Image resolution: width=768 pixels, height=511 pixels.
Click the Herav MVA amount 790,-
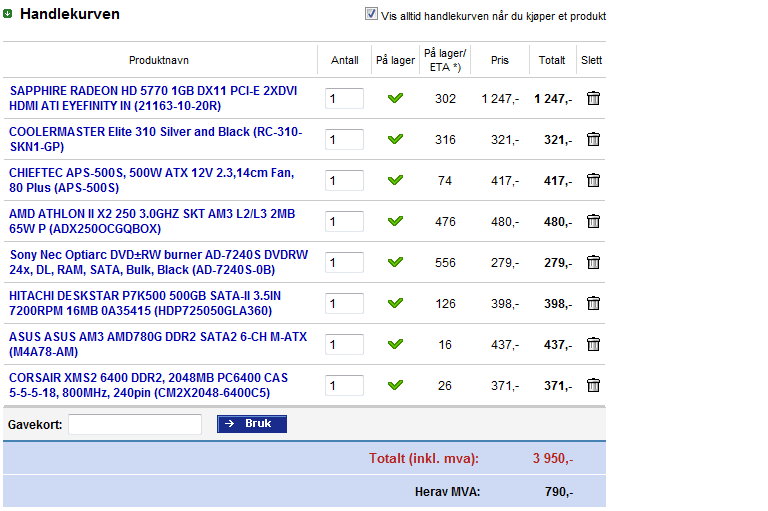tap(559, 492)
